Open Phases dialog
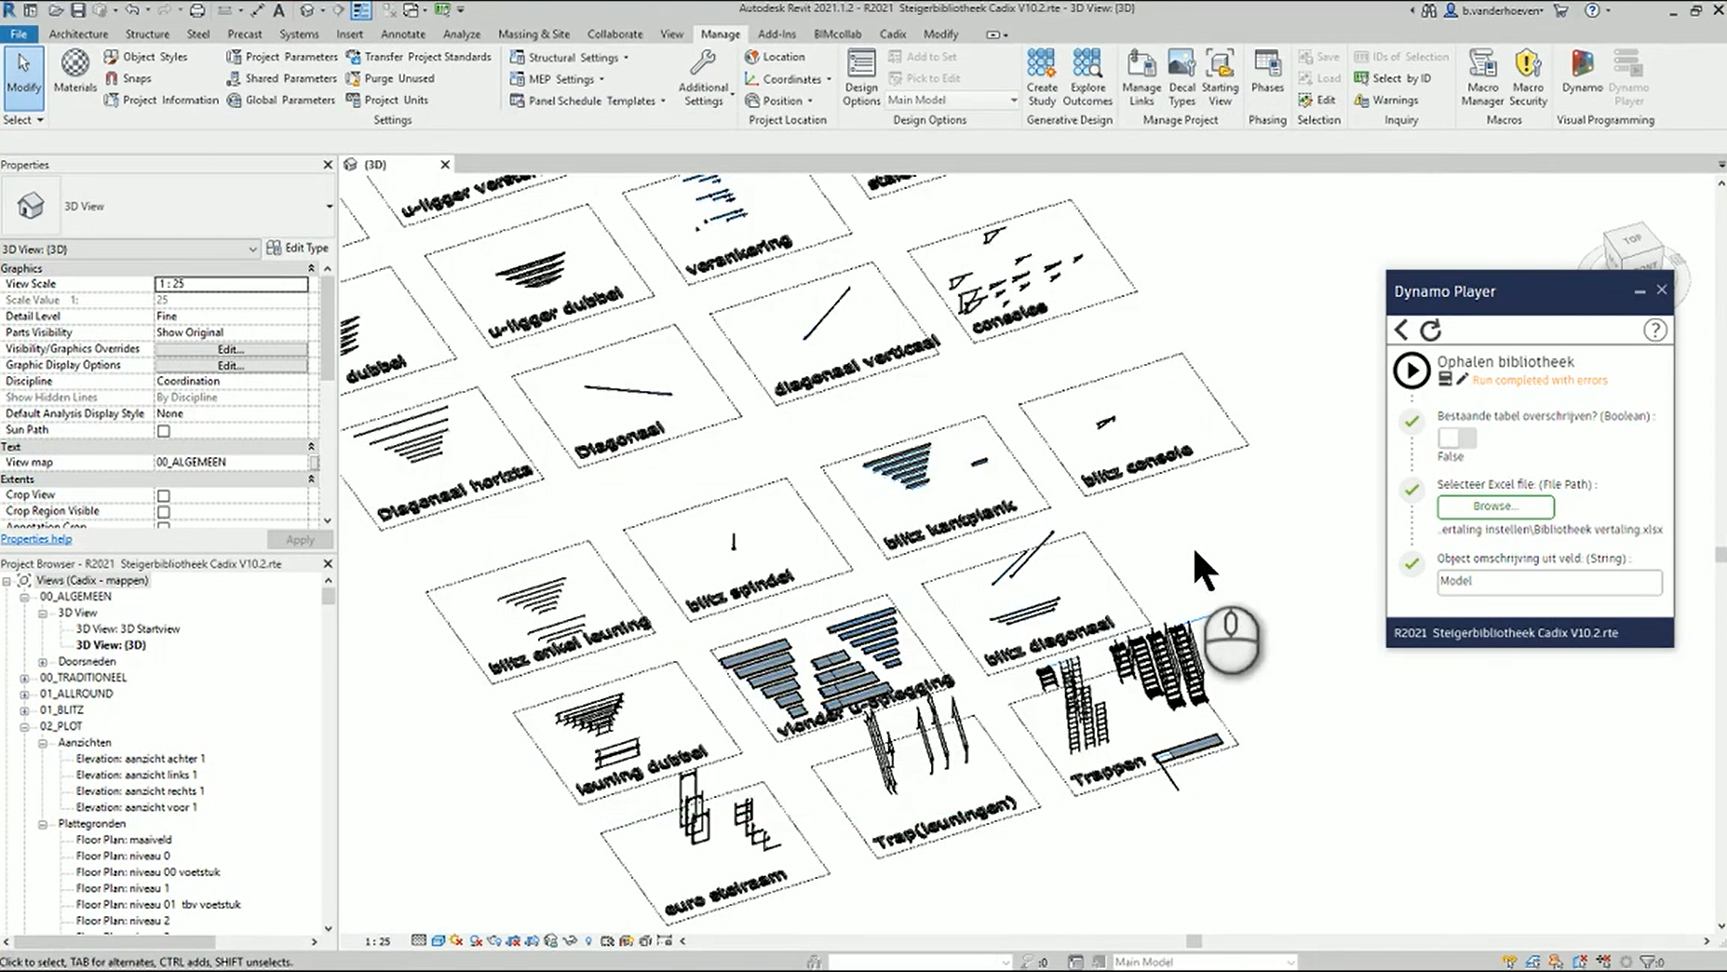Image resolution: width=1727 pixels, height=972 pixels. pyautogui.click(x=1267, y=72)
